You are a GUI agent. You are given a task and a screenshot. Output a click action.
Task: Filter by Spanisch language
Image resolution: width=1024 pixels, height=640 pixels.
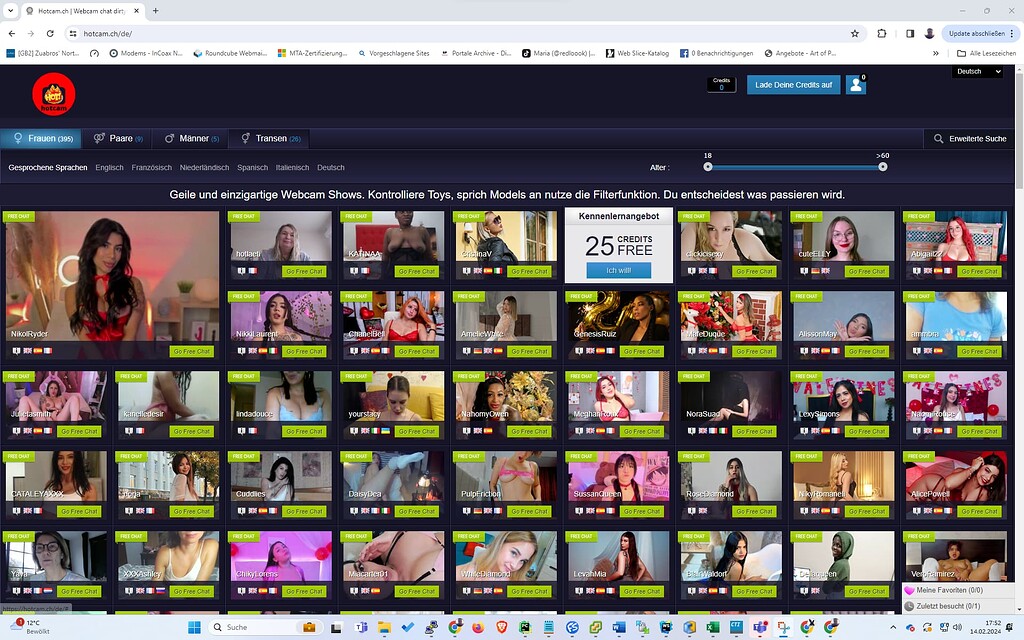point(253,167)
